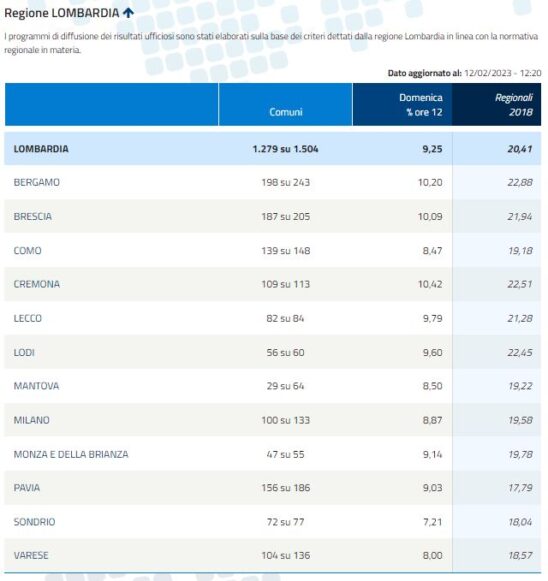Click the Domenica % ore 12 header
This screenshot has width=548, height=581.
[402, 104]
